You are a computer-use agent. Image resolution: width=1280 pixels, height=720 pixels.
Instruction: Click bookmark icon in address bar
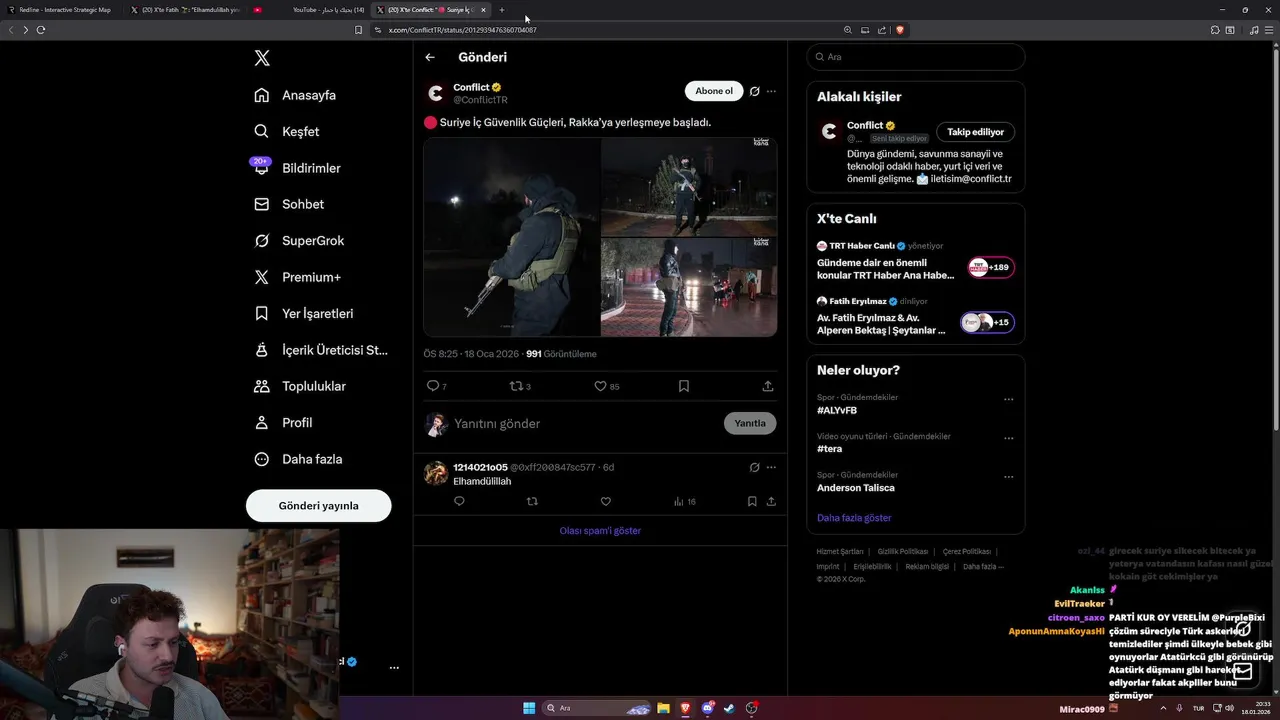358,30
